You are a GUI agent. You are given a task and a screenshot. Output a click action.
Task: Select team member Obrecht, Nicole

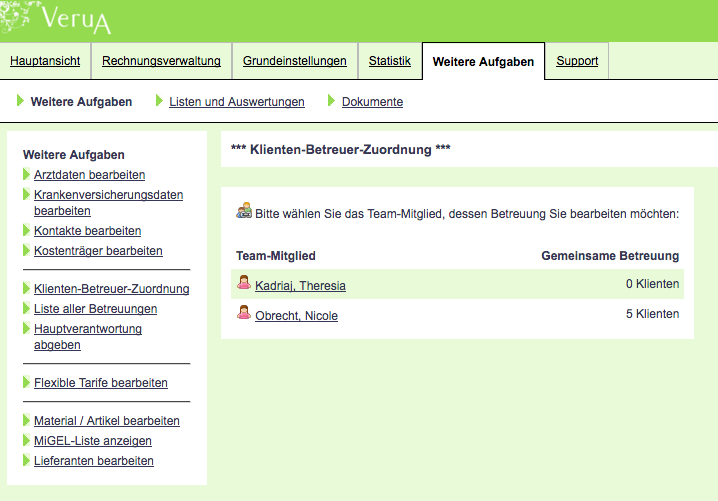coord(296,316)
